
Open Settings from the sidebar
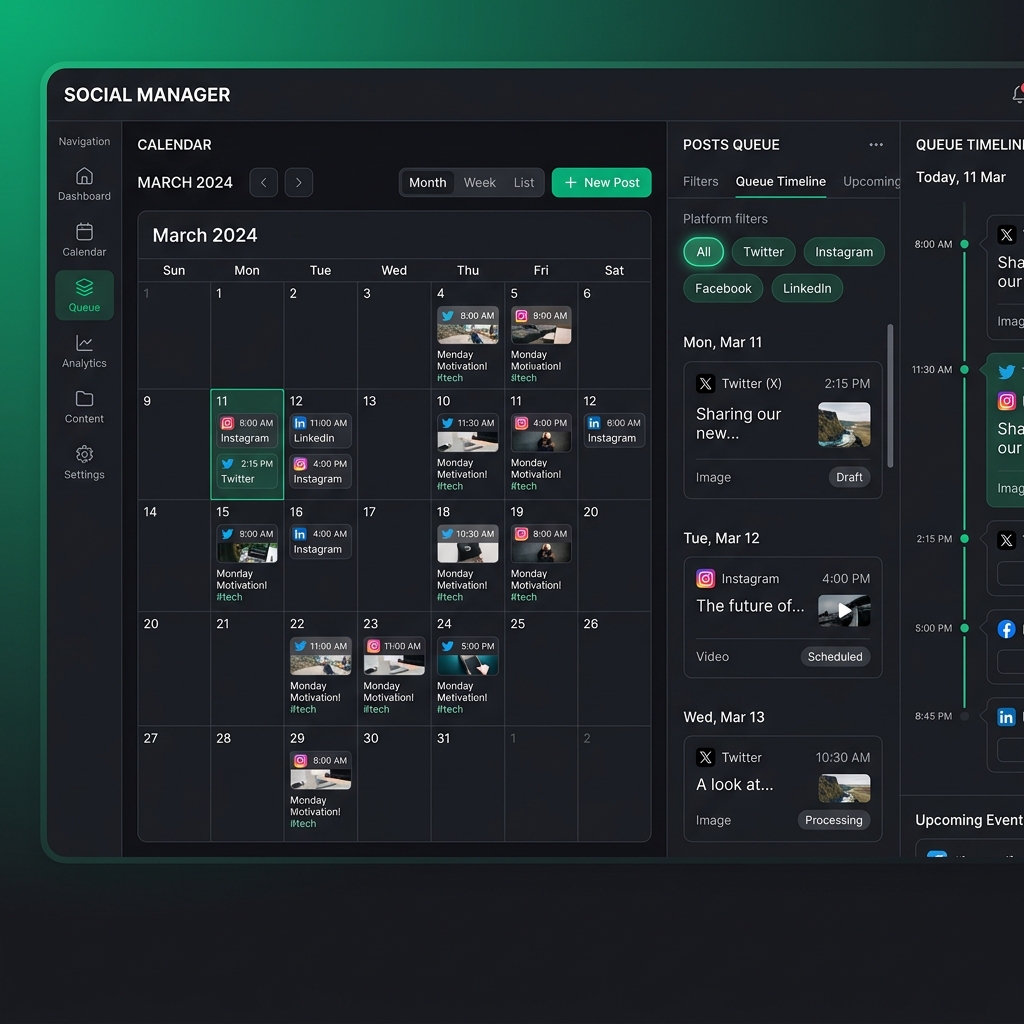[84, 462]
